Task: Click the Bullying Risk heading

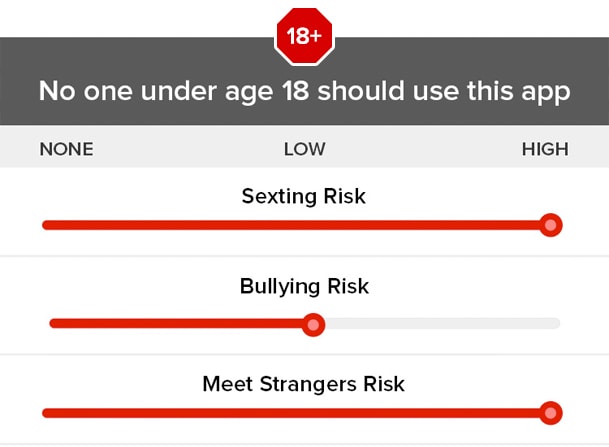Action: 304,287
